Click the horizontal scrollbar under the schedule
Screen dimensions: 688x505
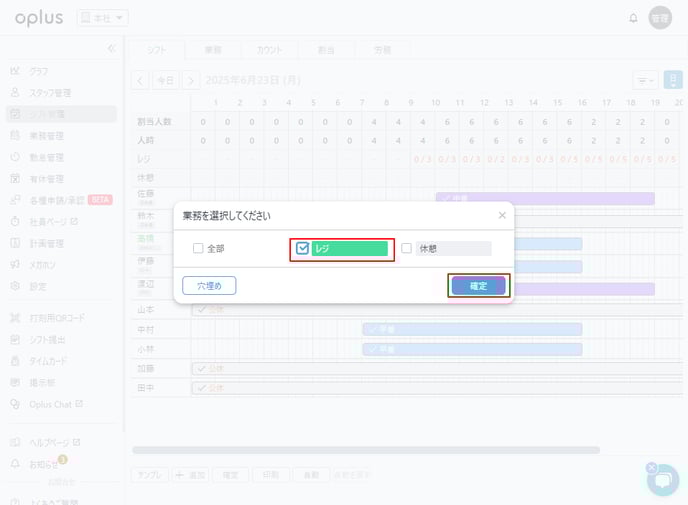coord(365,450)
